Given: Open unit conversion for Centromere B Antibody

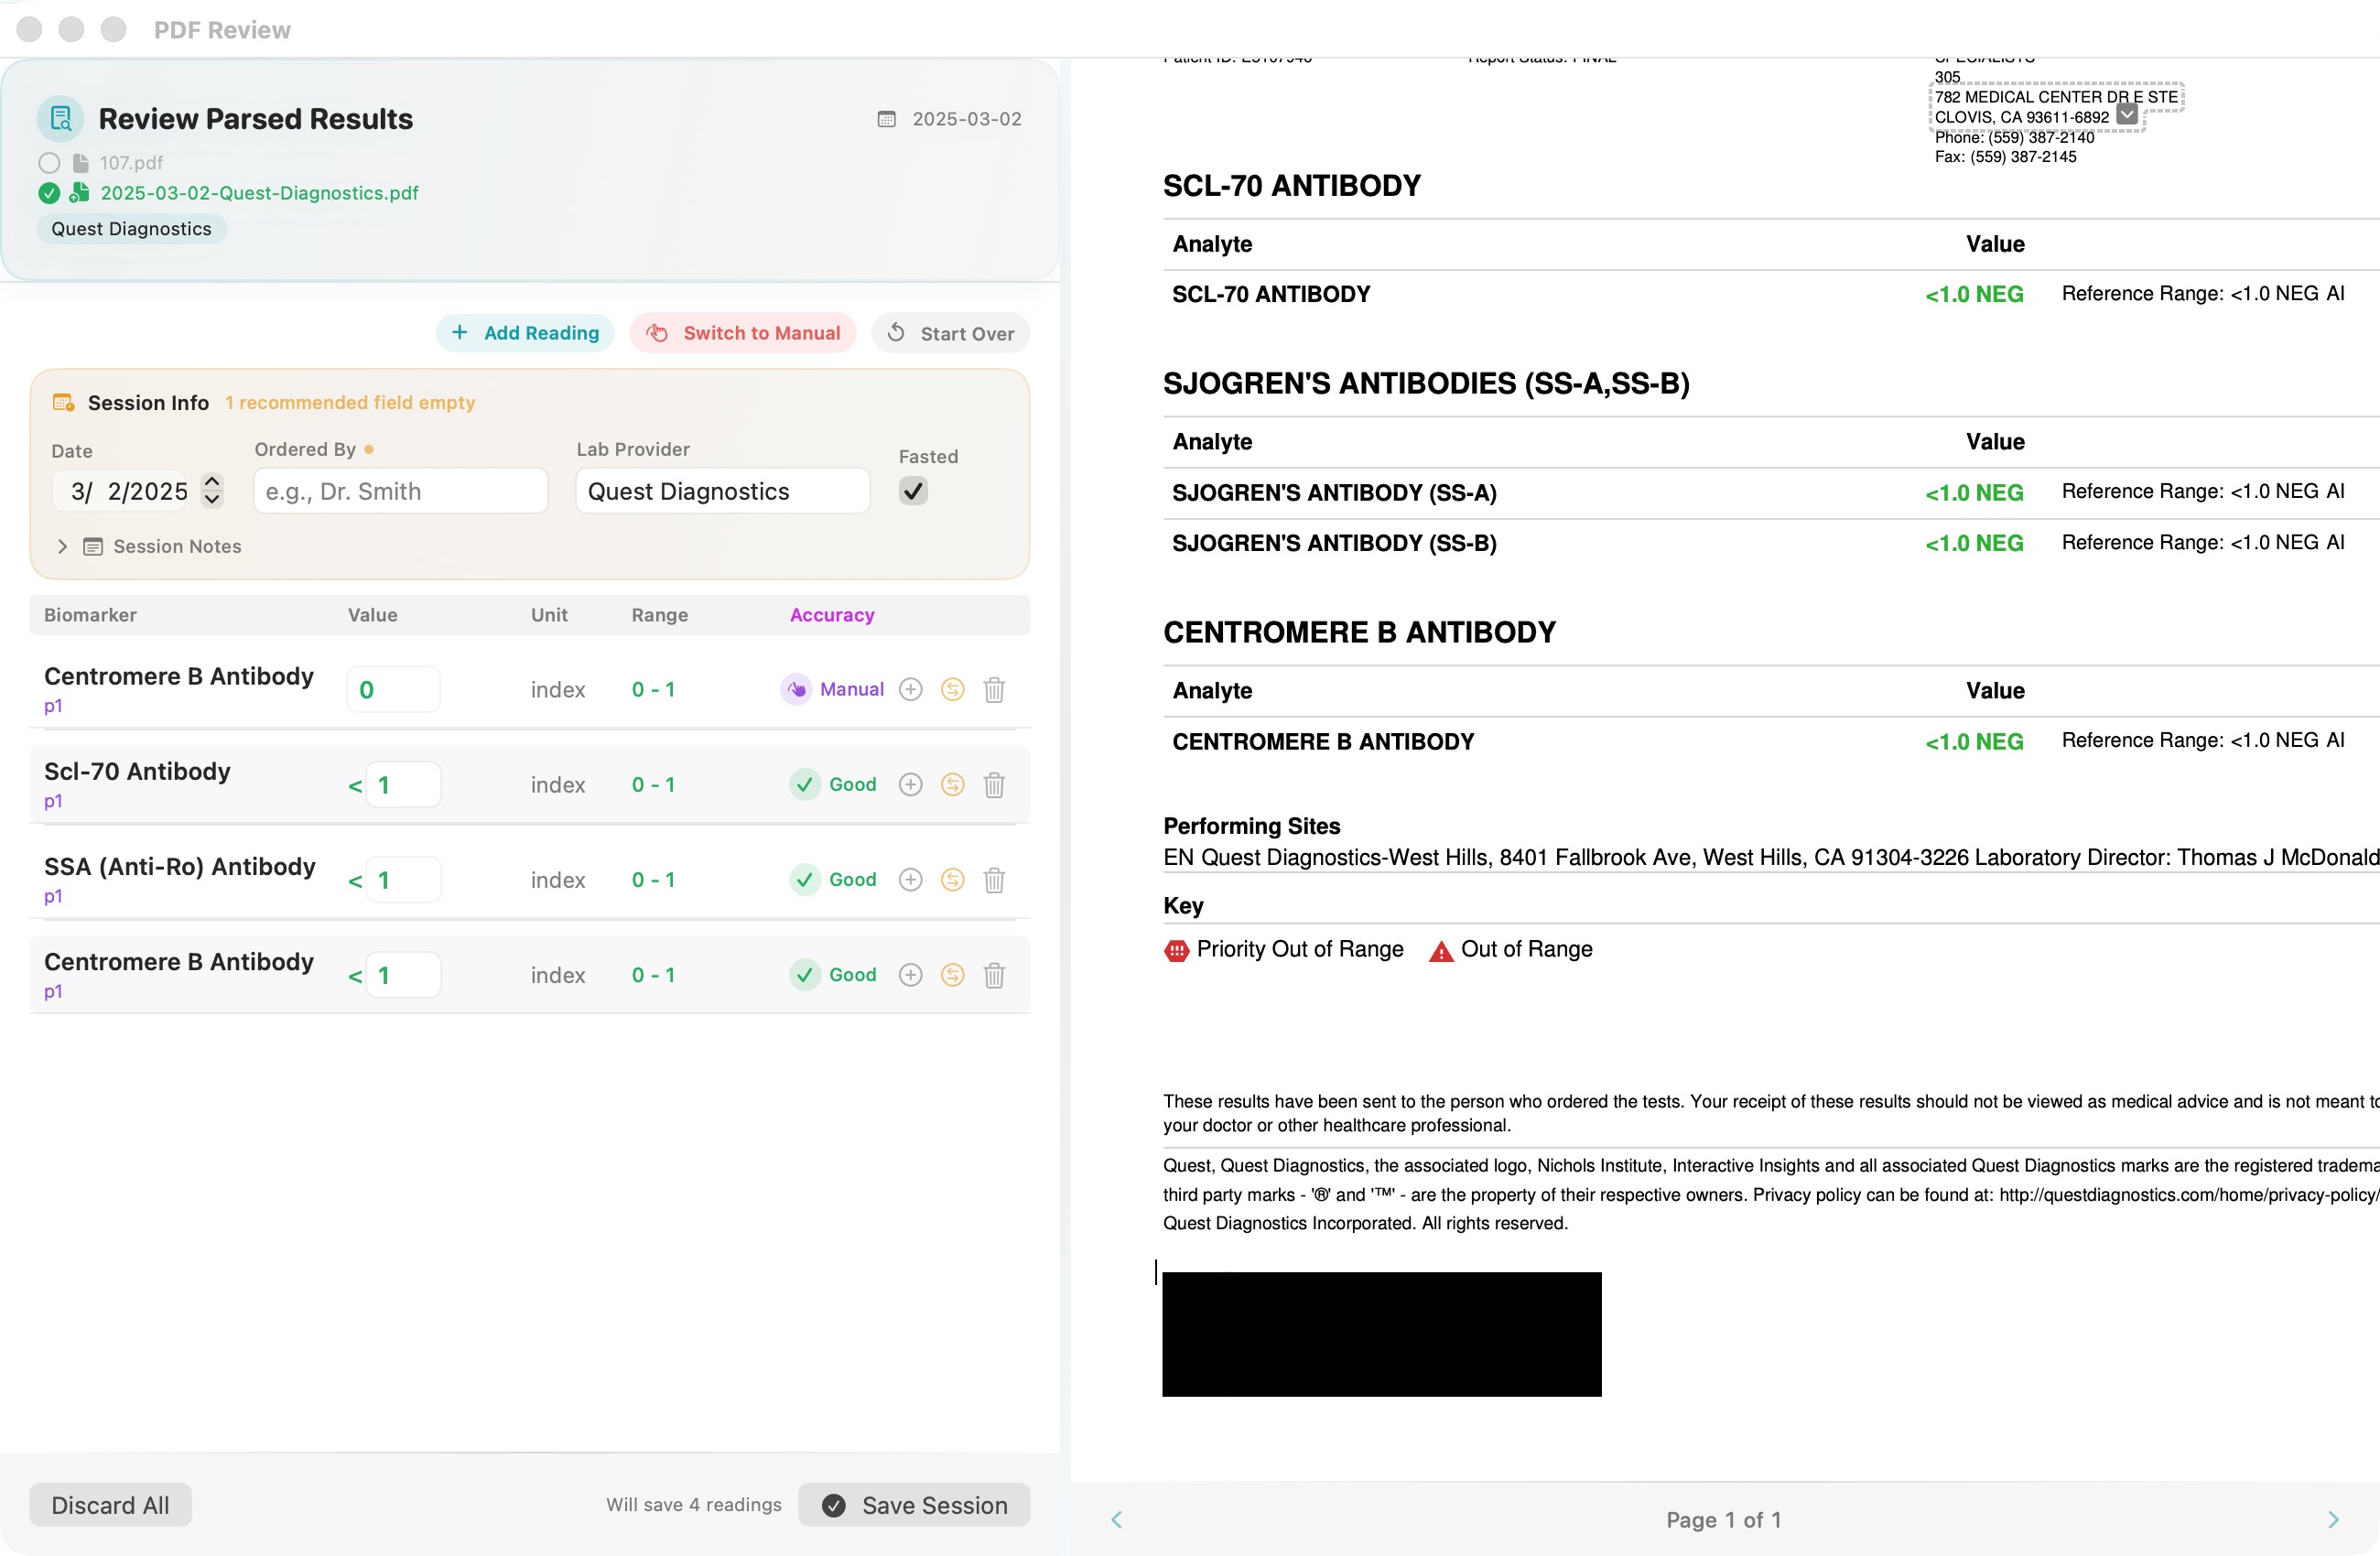Looking at the screenshot, I should pyautogui.click(x=952, y=689).
